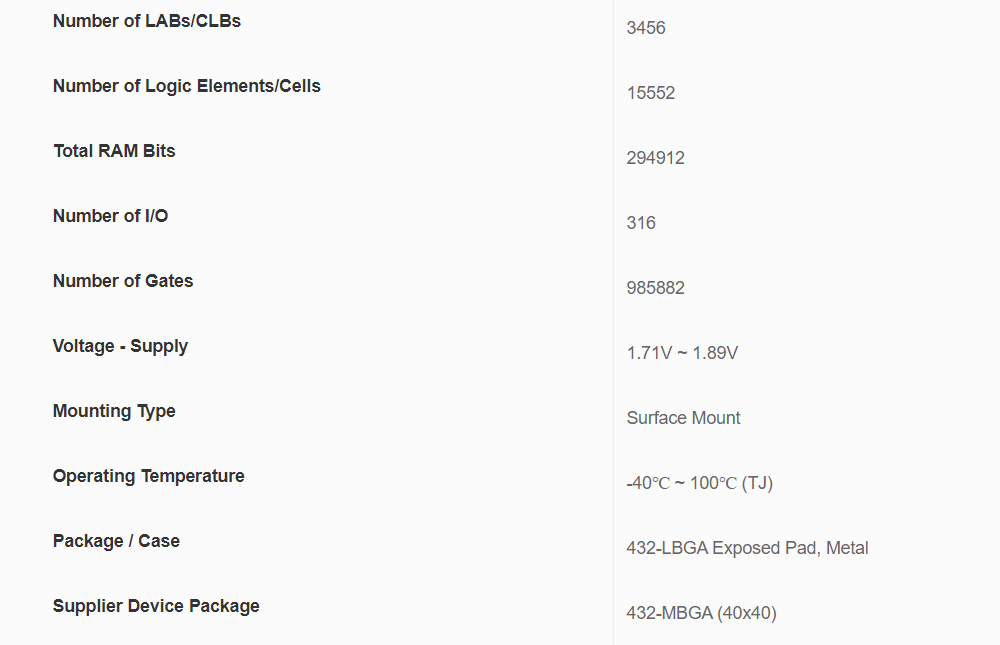Select the value 3456
Viewport: 1000px width, 645px height.
tap(646, 28)
